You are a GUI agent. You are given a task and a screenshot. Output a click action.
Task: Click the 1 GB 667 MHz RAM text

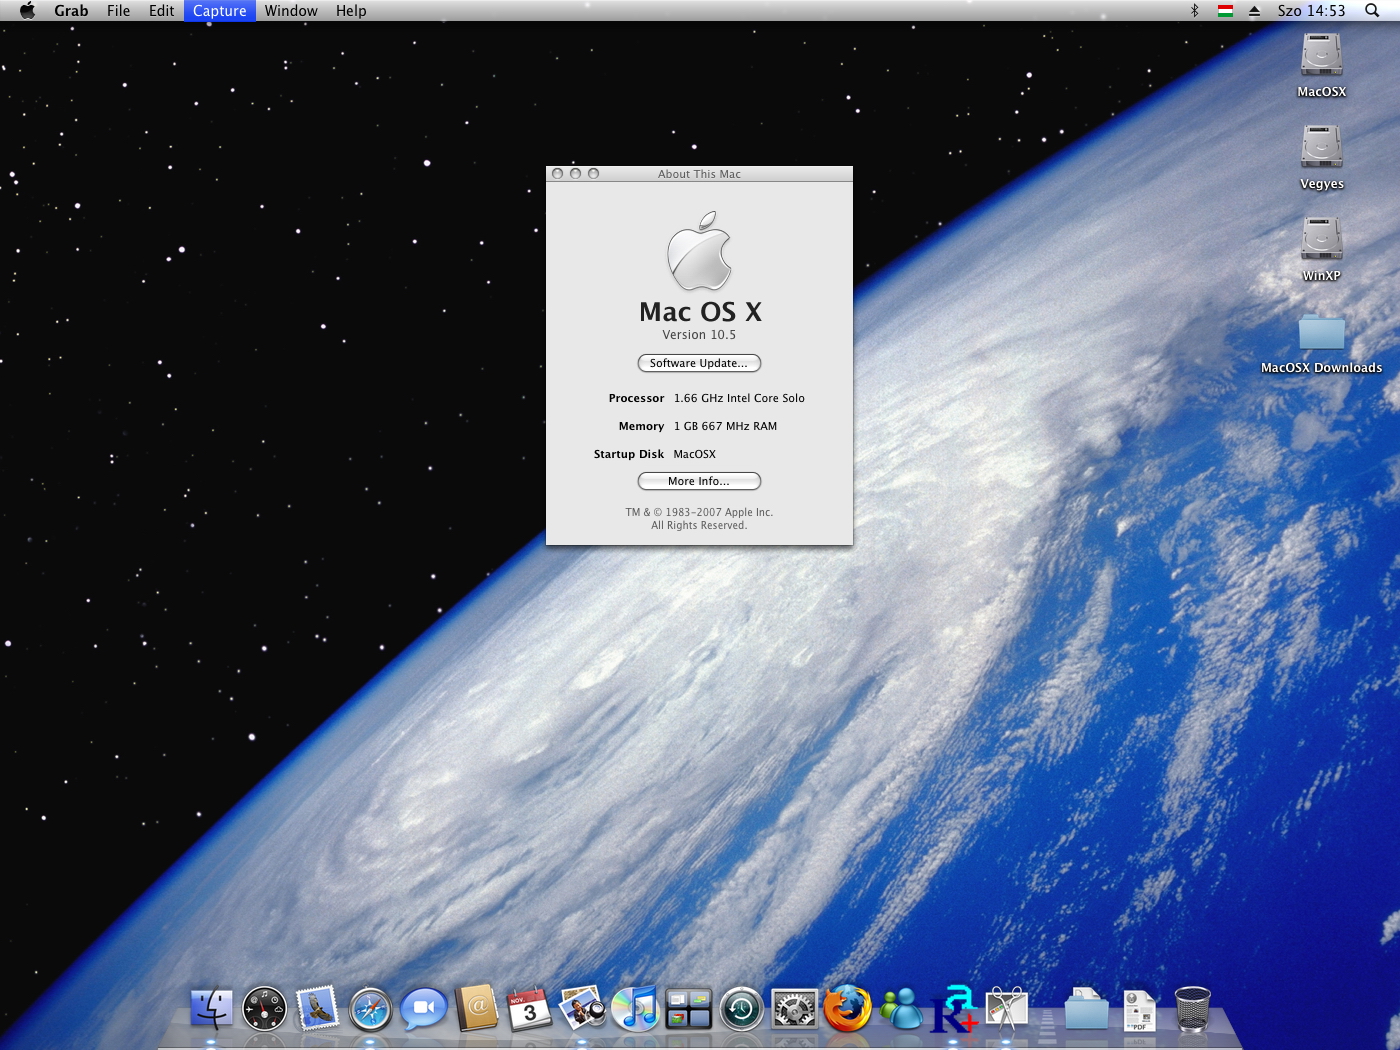click(725, 426)
